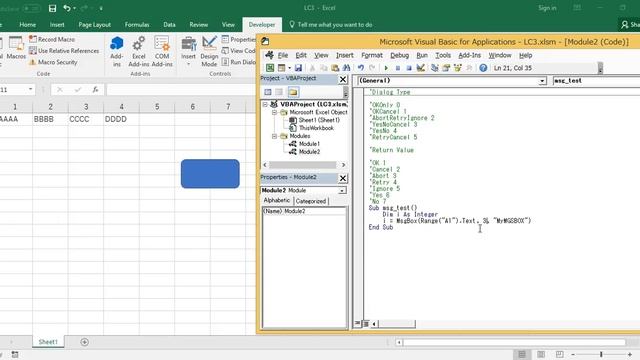Screen dimensions: 640x360
Task: Open the blue Add-ins store icon
Action: point(117,51)
